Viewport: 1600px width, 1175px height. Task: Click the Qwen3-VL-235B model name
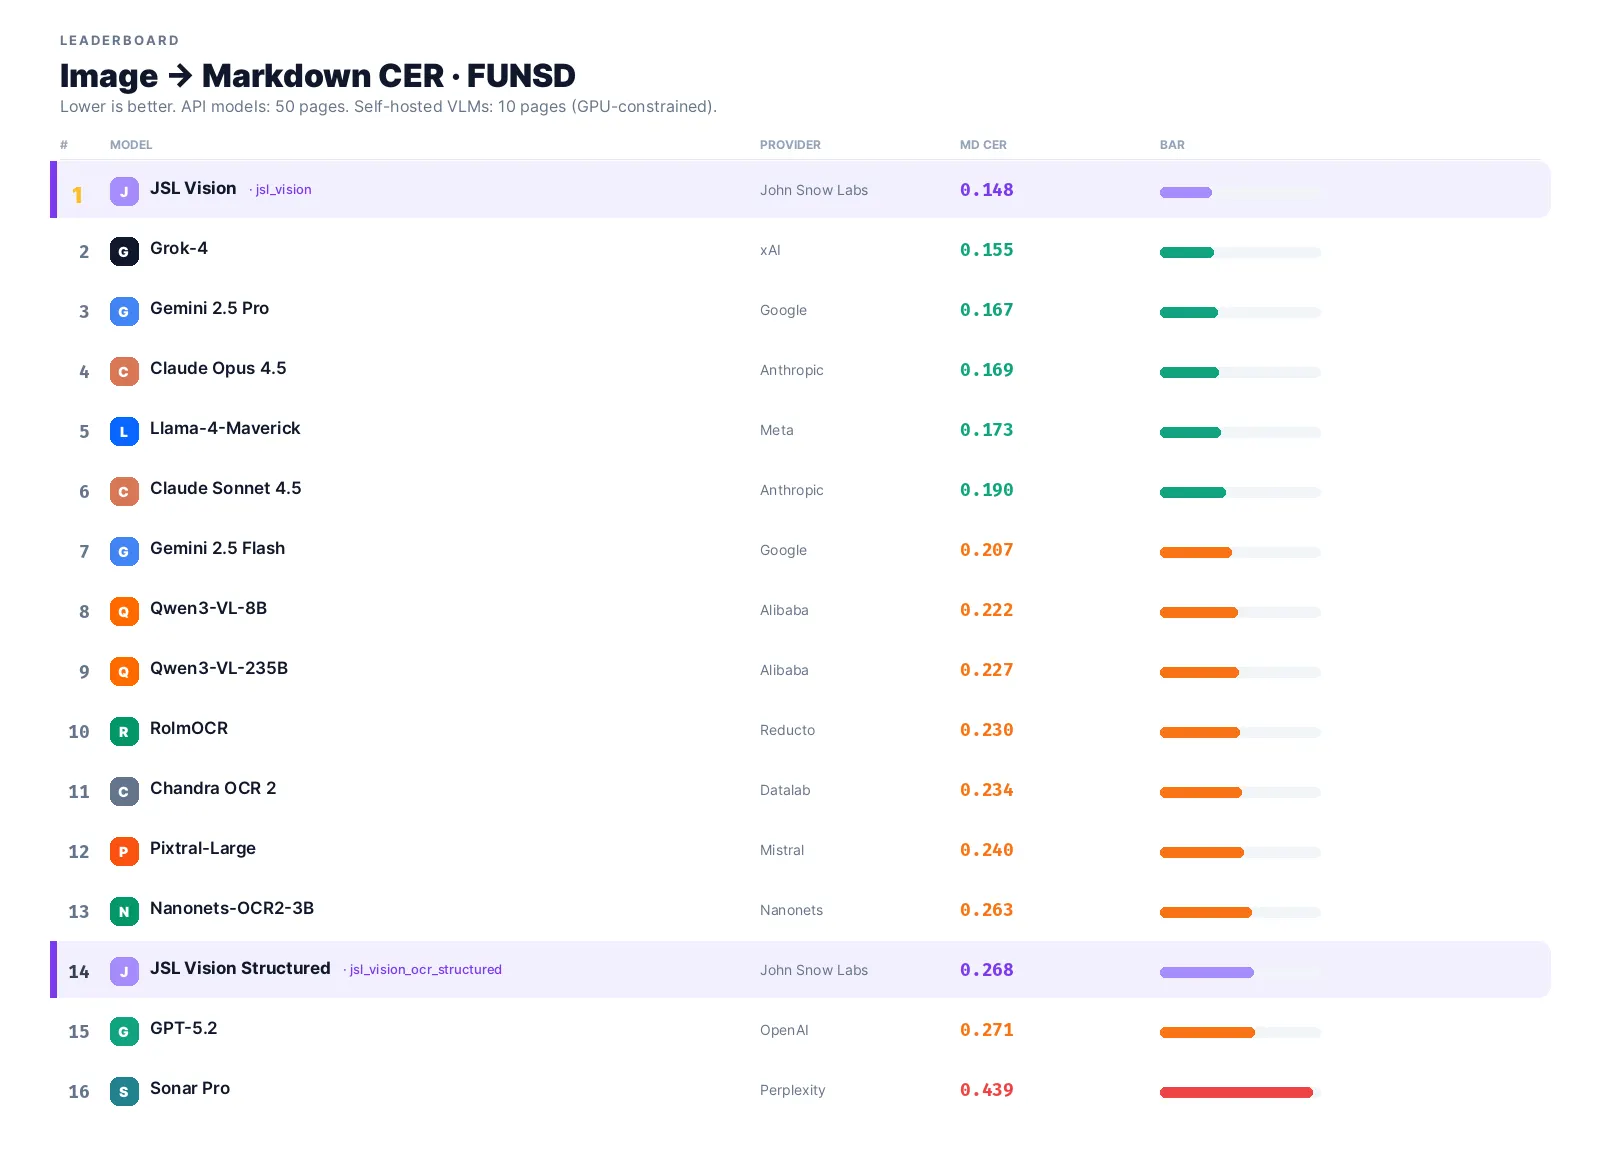[219, 668]
